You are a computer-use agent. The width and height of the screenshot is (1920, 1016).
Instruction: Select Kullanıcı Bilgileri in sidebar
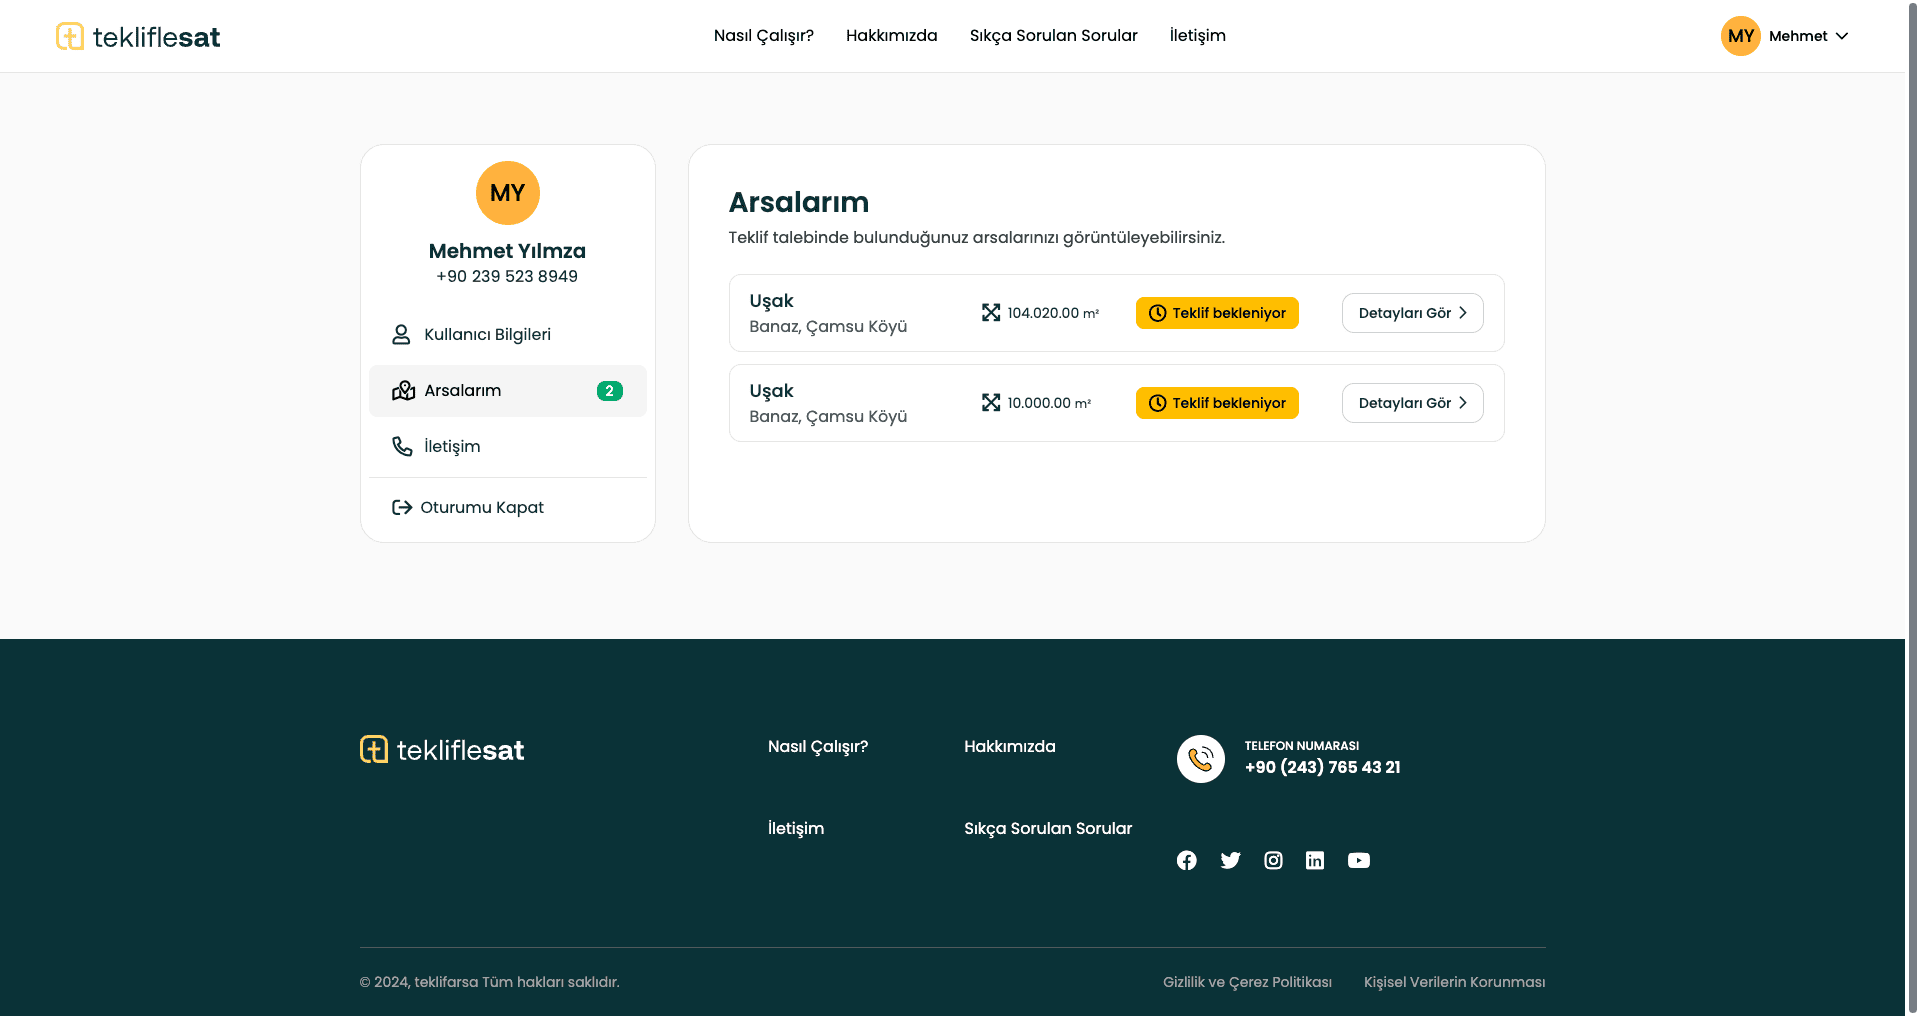487,335
